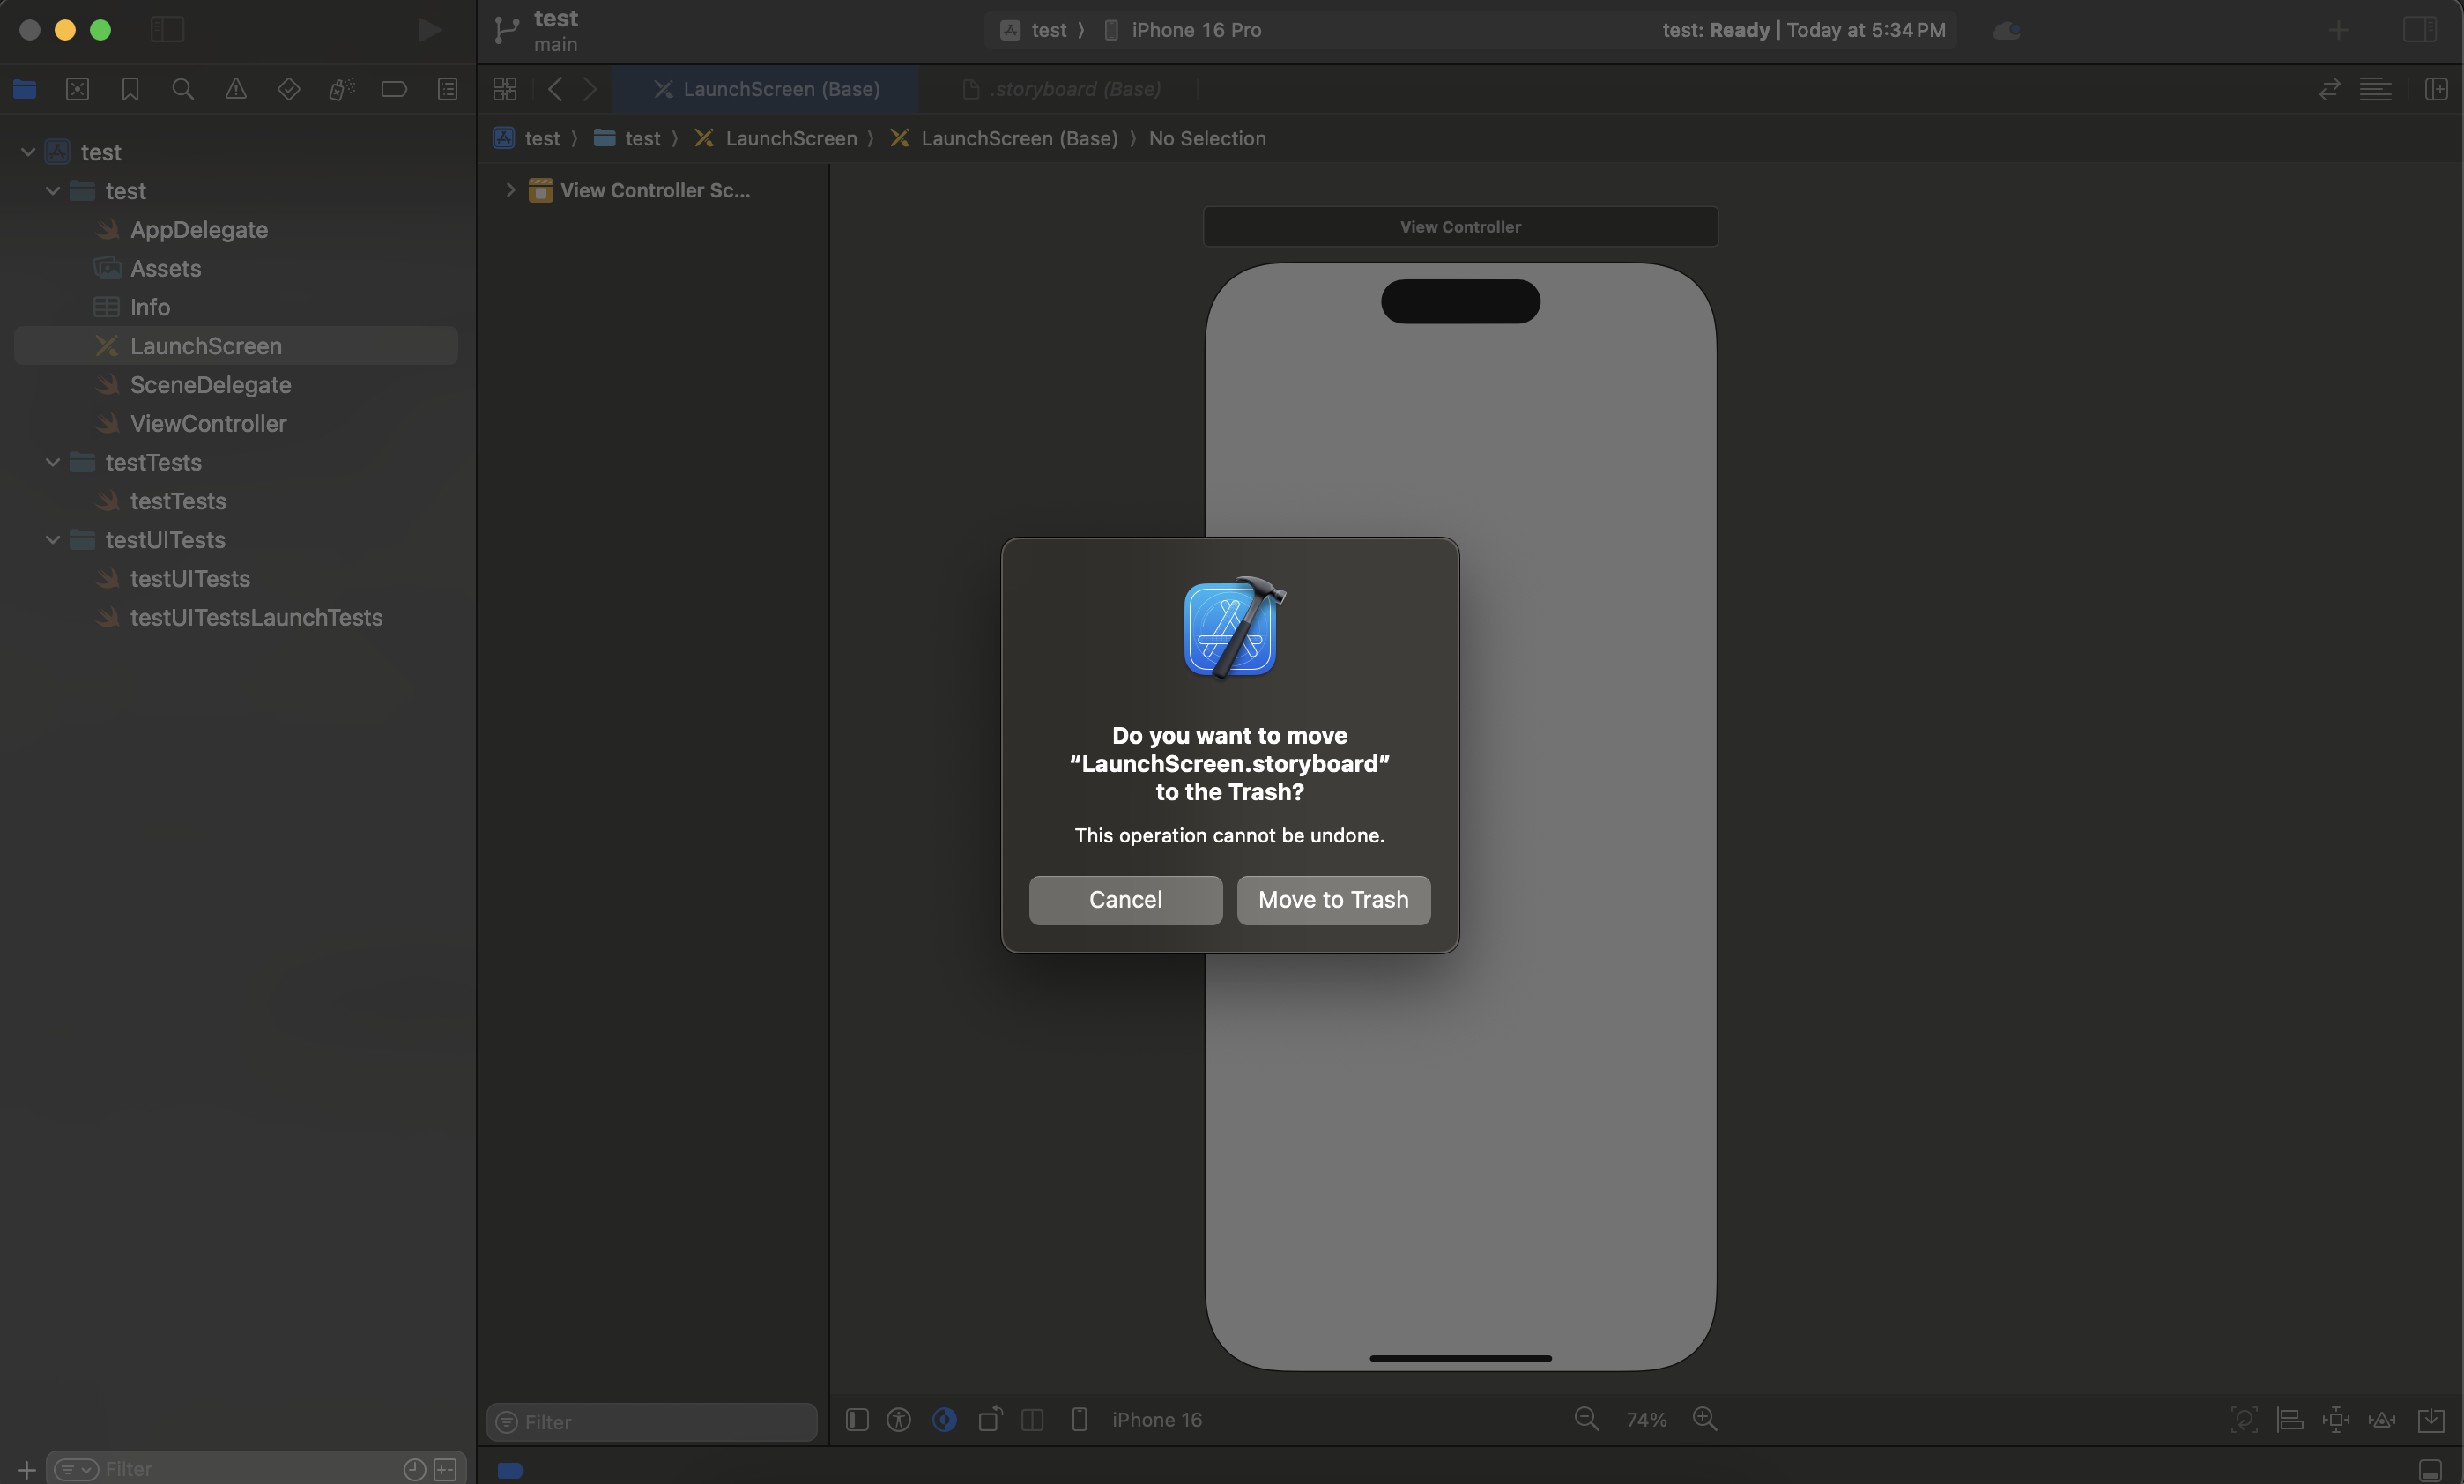2464x1484 pixels.
Task: Toggle the inspector panel on the right
Action: coord(2419,30)
